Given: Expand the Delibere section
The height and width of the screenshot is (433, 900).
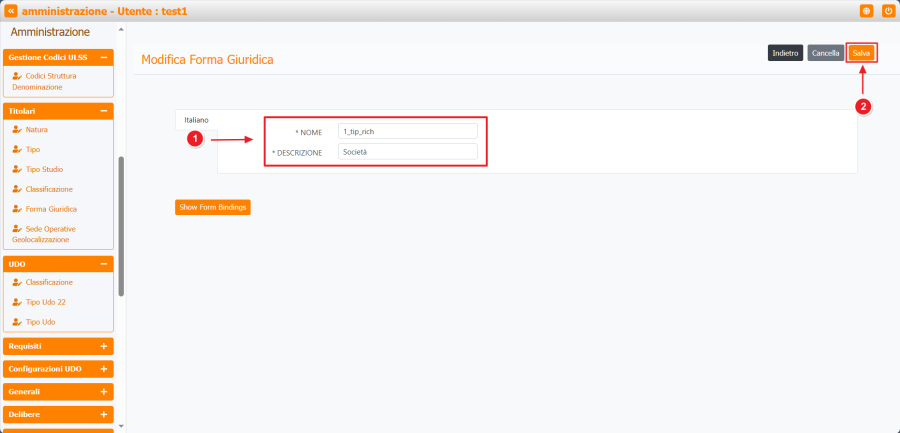Looking at the screenshot, I should [x=103, y=414].
